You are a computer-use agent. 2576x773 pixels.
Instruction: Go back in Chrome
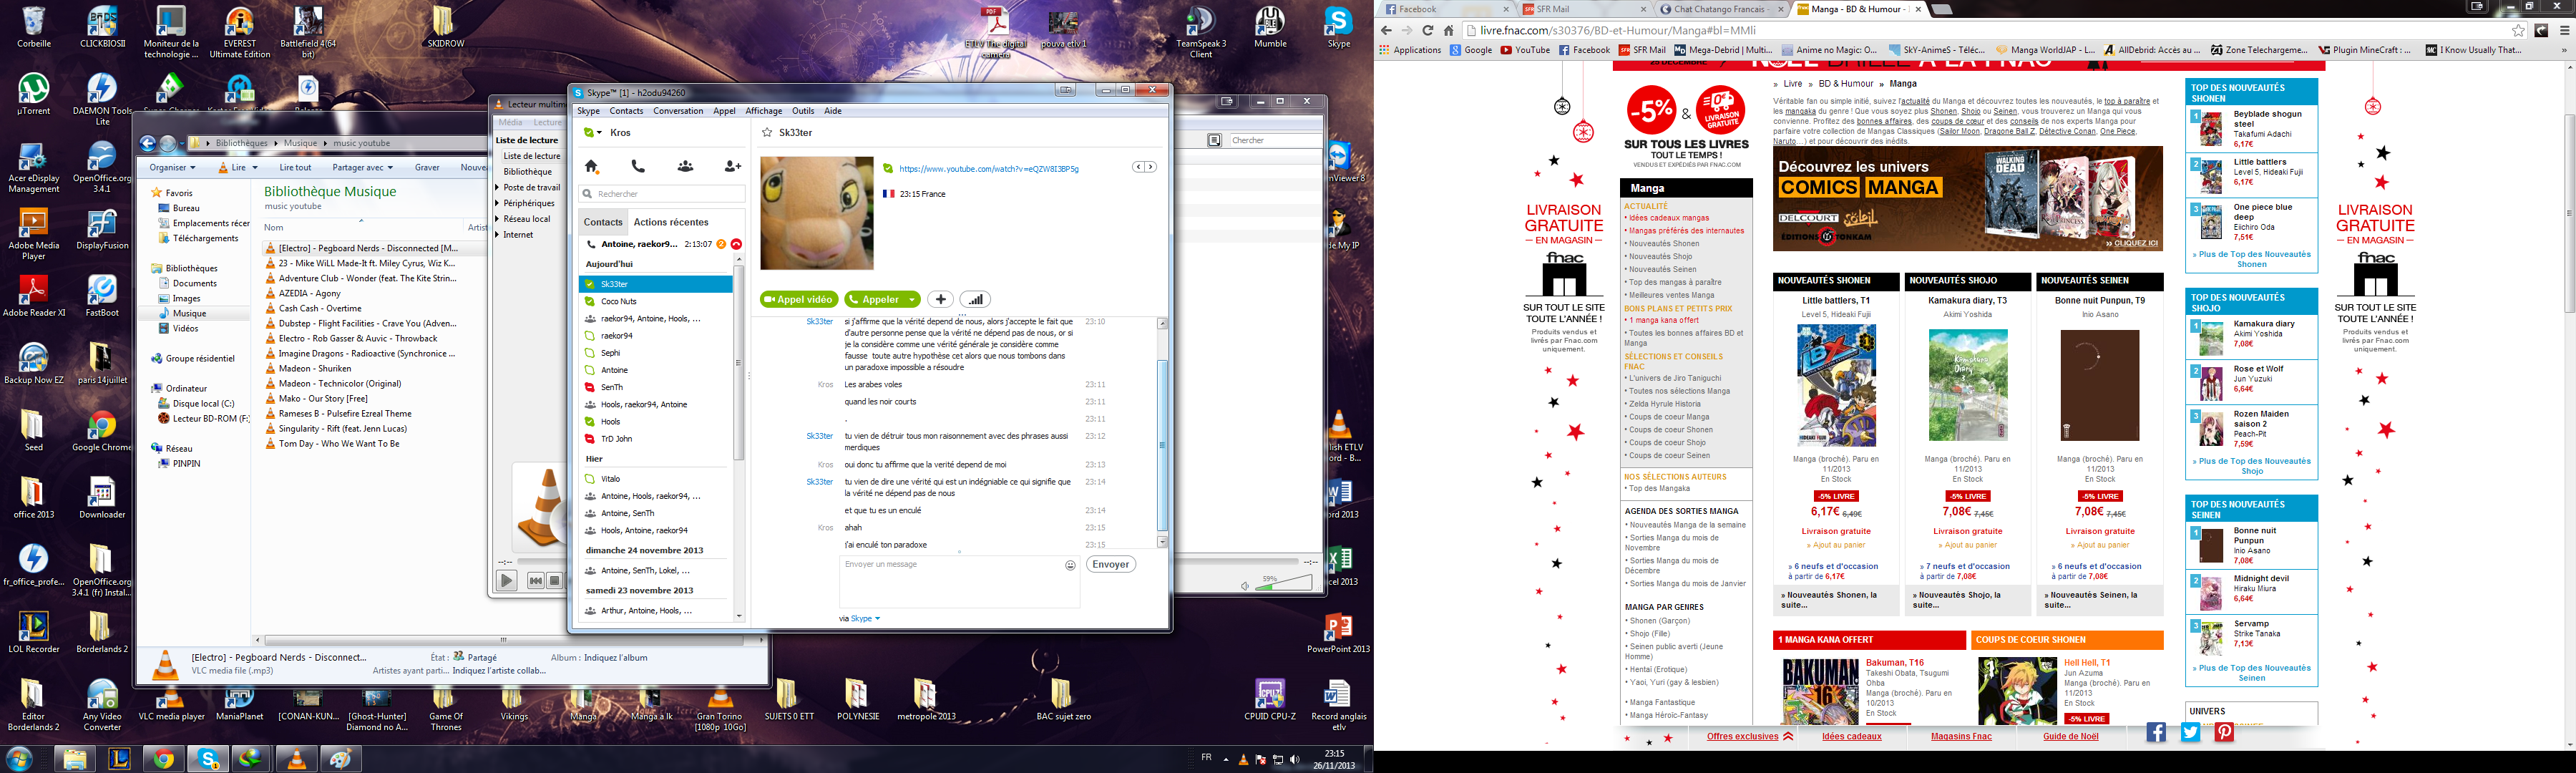coord(1387,30)
